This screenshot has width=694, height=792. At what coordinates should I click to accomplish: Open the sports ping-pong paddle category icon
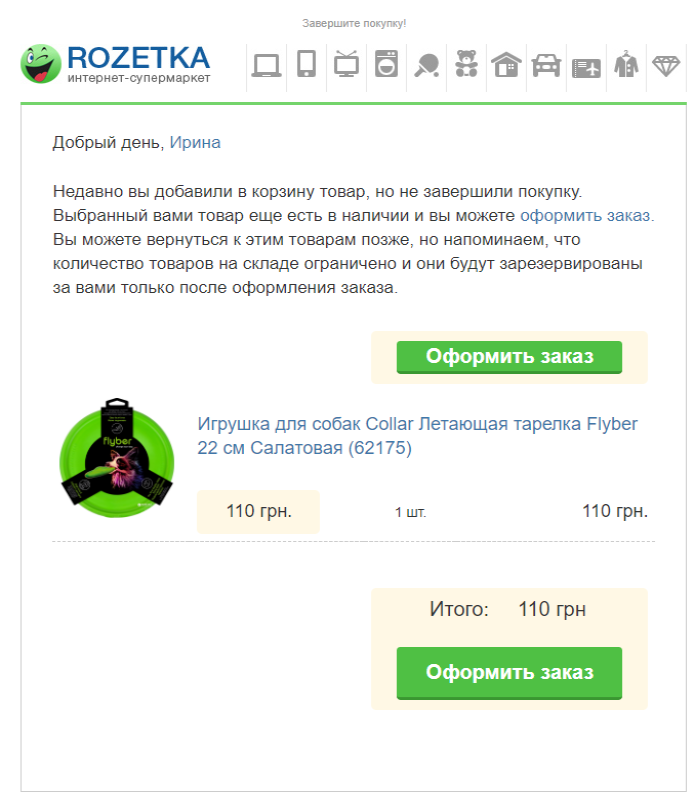pos(426,65)
